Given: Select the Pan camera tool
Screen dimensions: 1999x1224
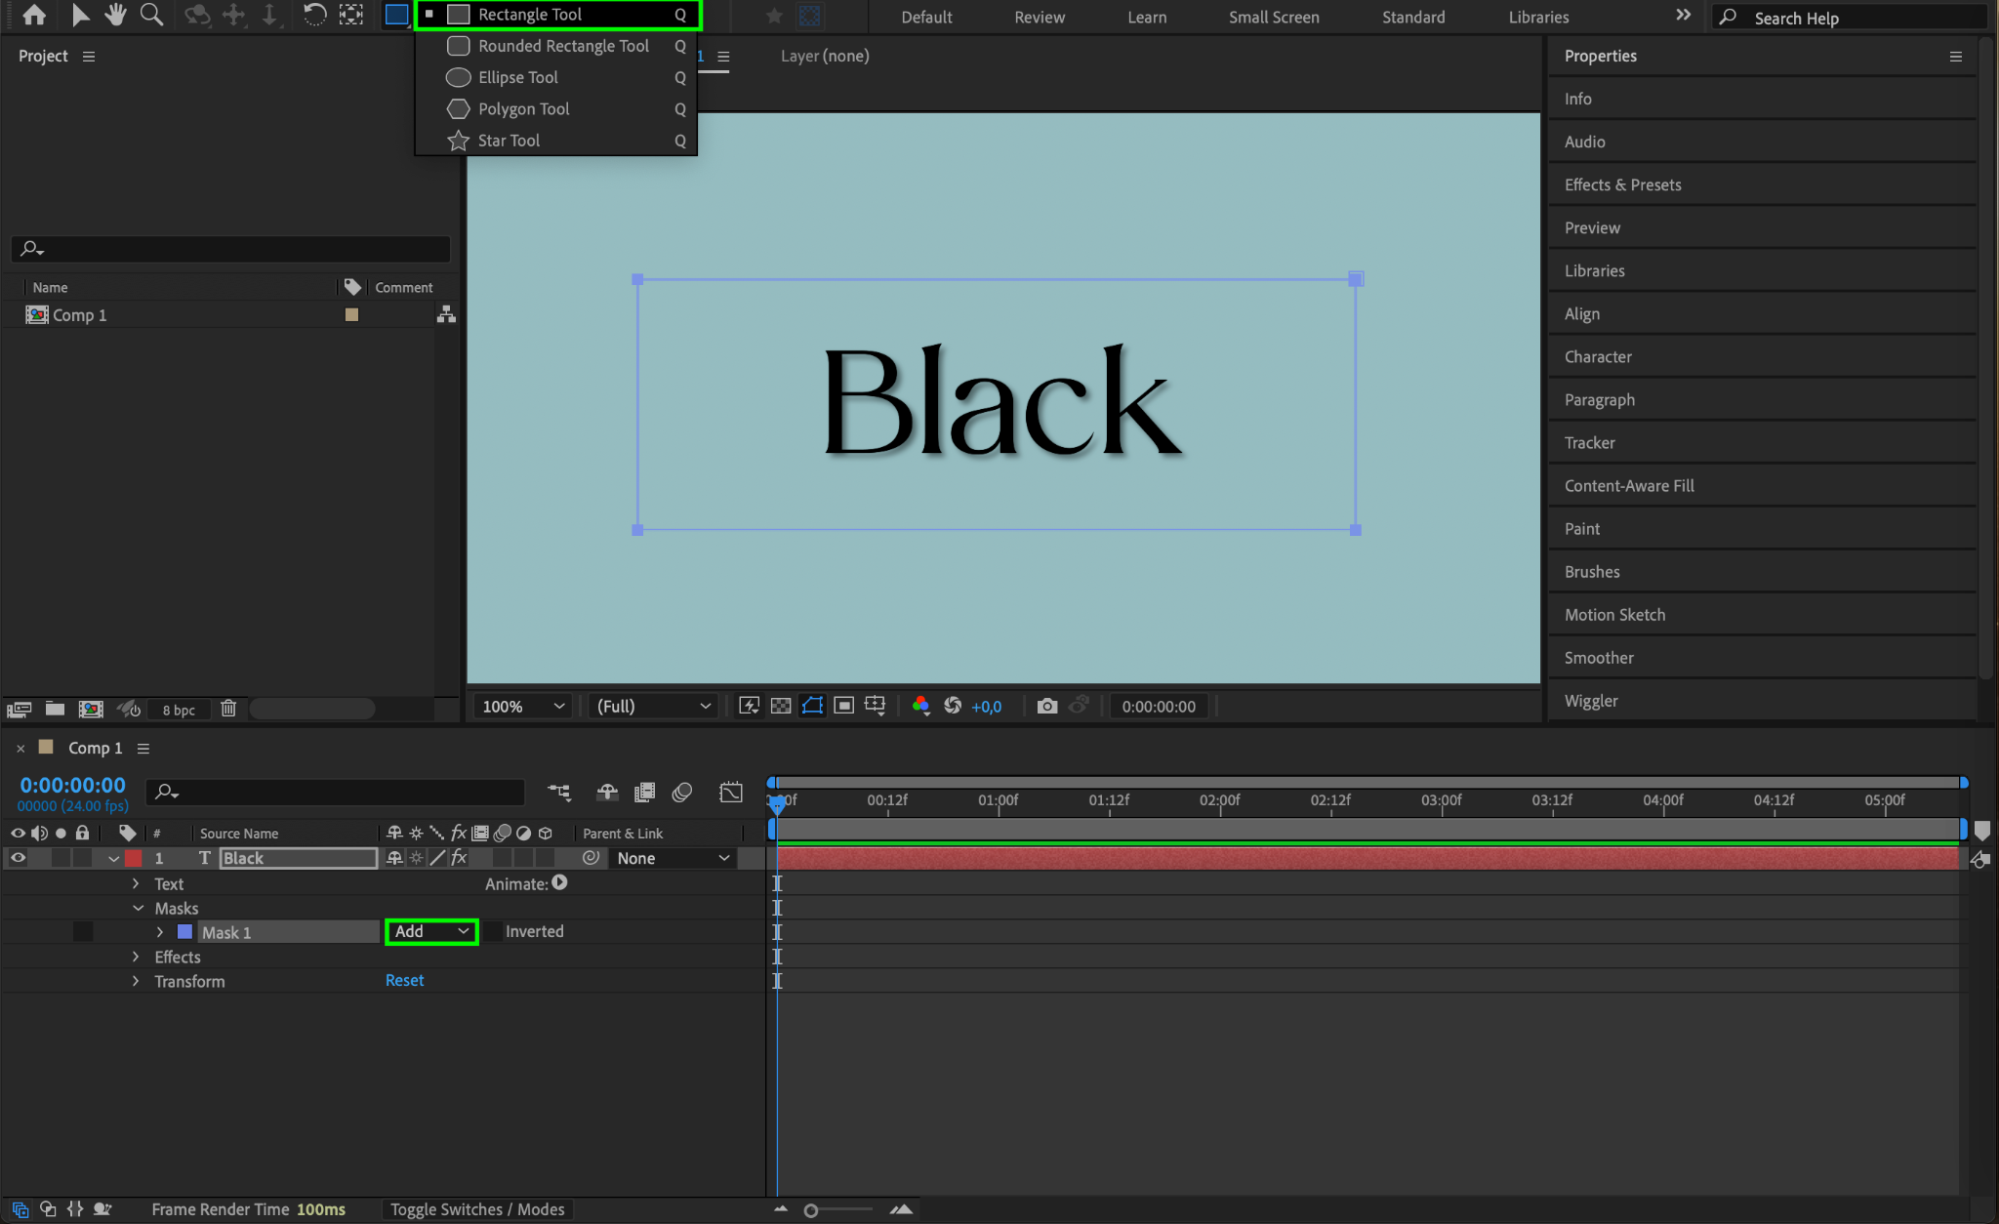Looking at the screenshot, I should [234, 14].
